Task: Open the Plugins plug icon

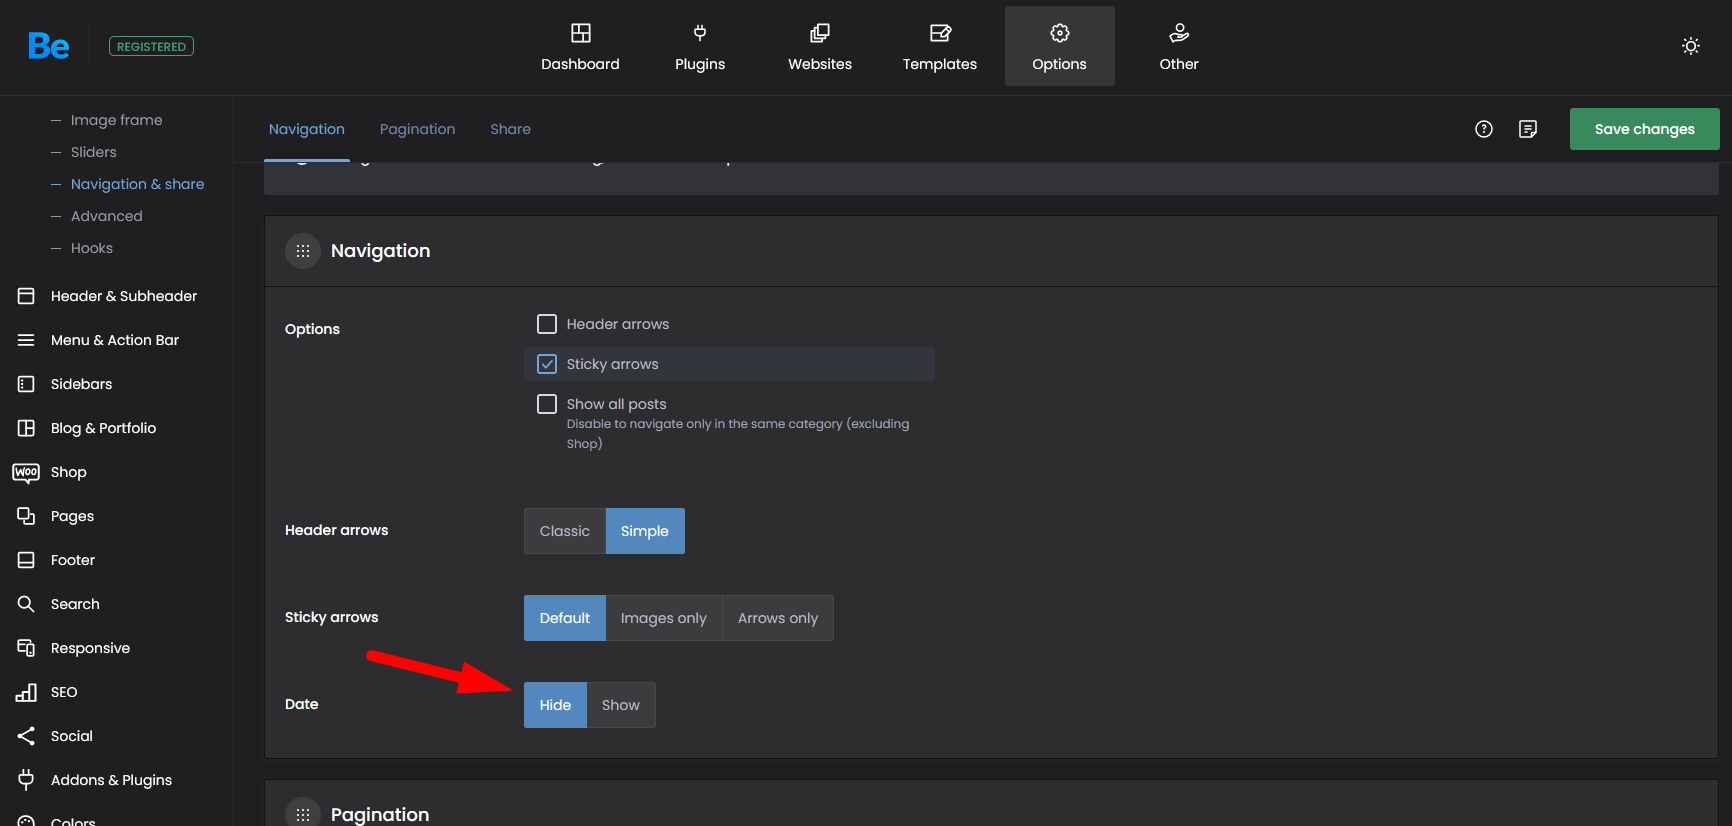Action: 700,33
